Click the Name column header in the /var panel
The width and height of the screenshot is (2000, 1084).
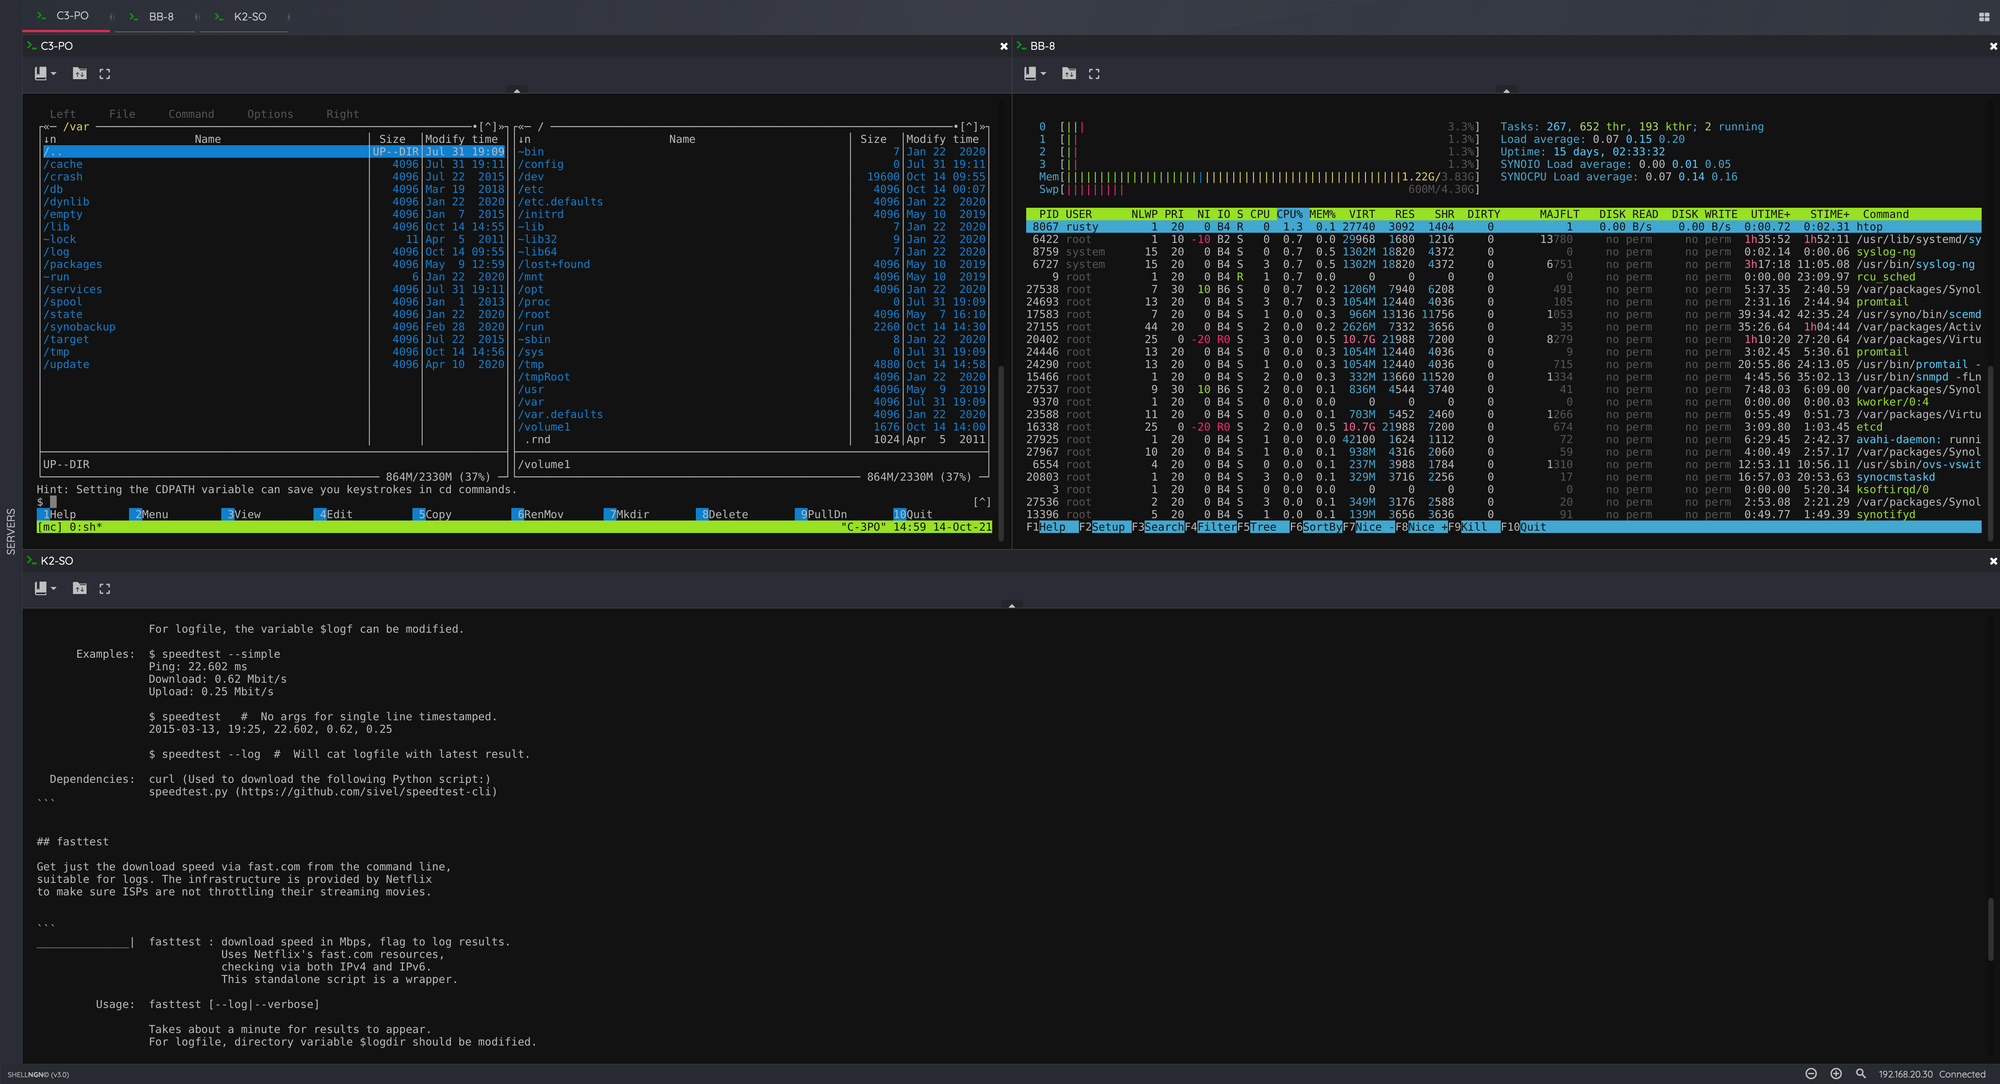(208, 139)
